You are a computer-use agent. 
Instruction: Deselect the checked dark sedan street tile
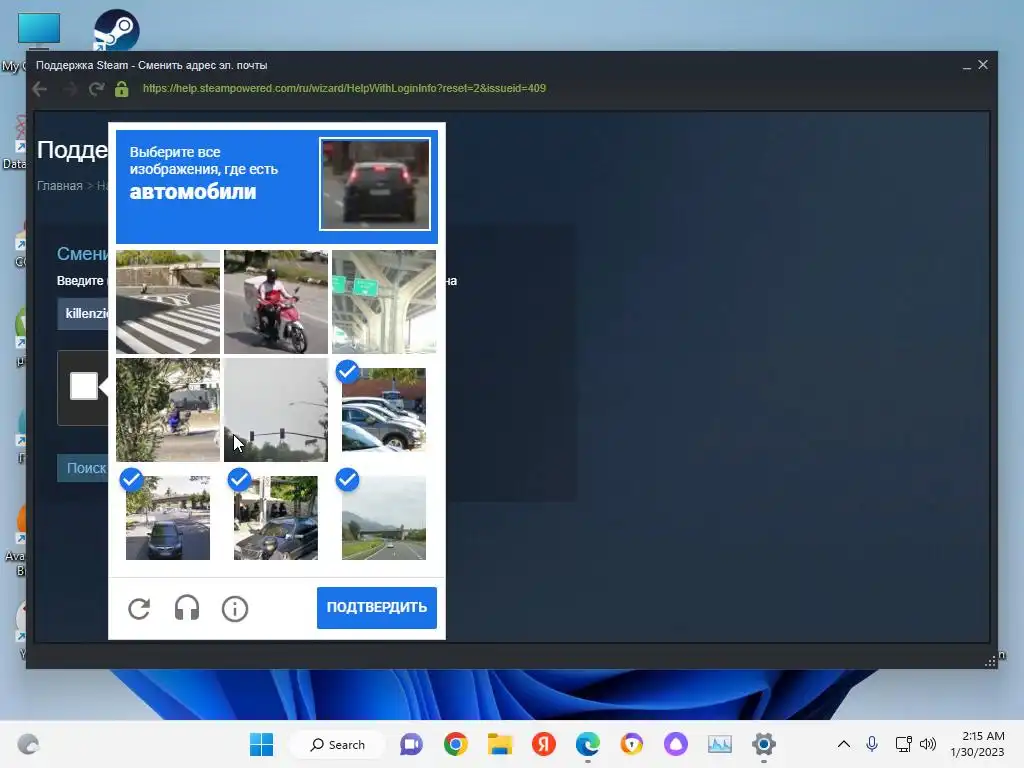pos(168,517)
